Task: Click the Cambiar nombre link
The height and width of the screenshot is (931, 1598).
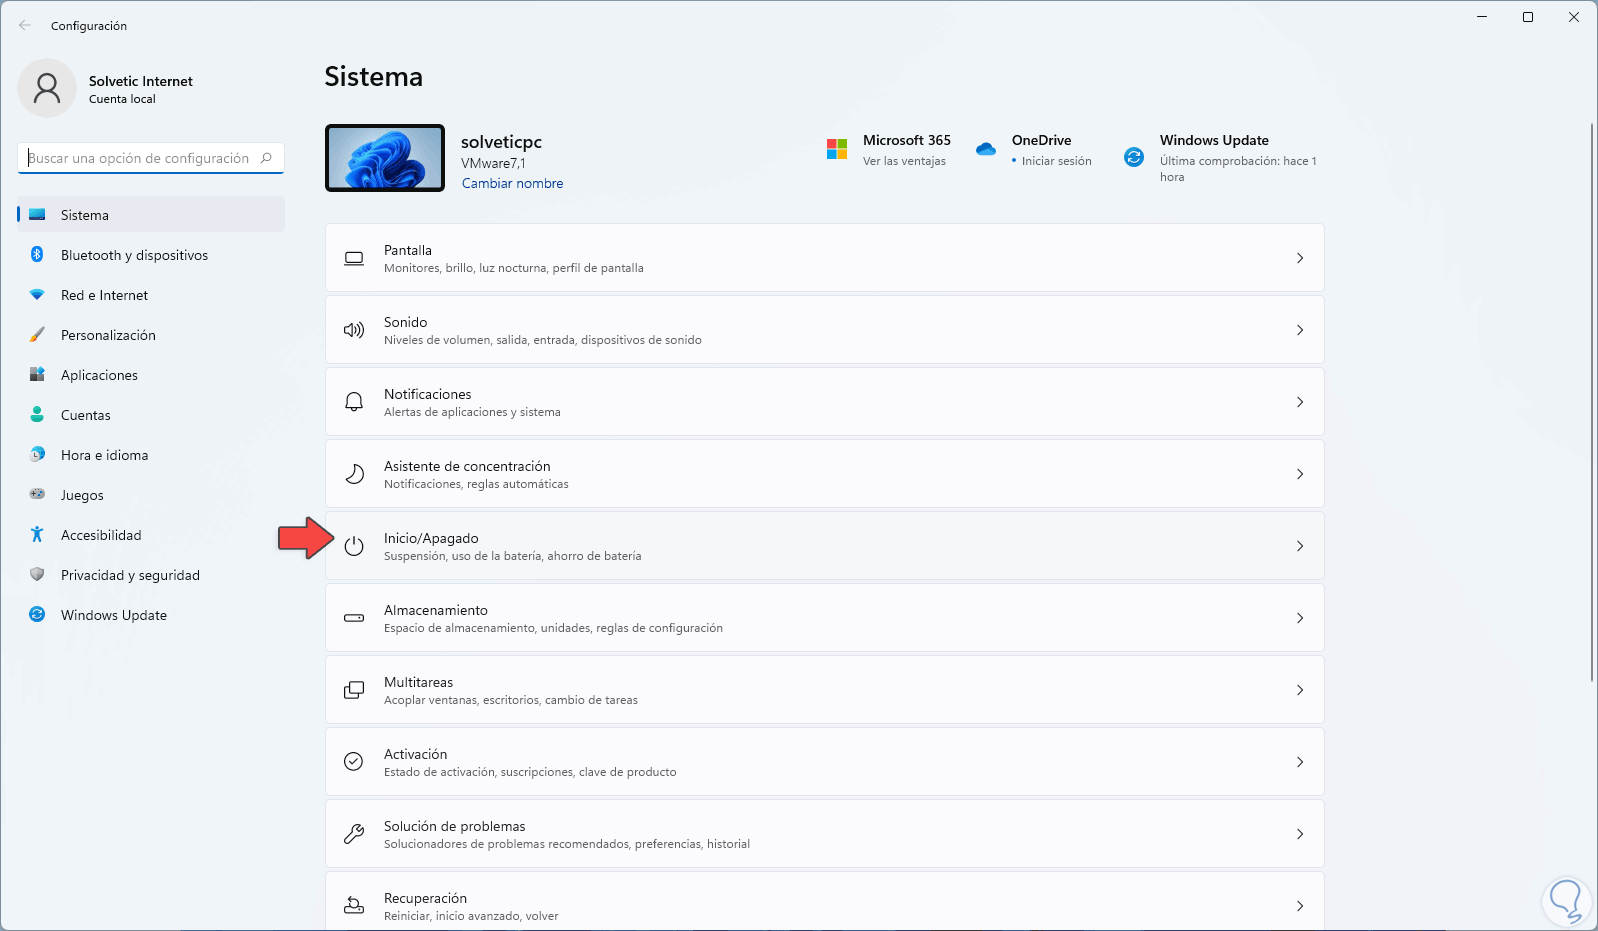Action: tap(512, 184)
